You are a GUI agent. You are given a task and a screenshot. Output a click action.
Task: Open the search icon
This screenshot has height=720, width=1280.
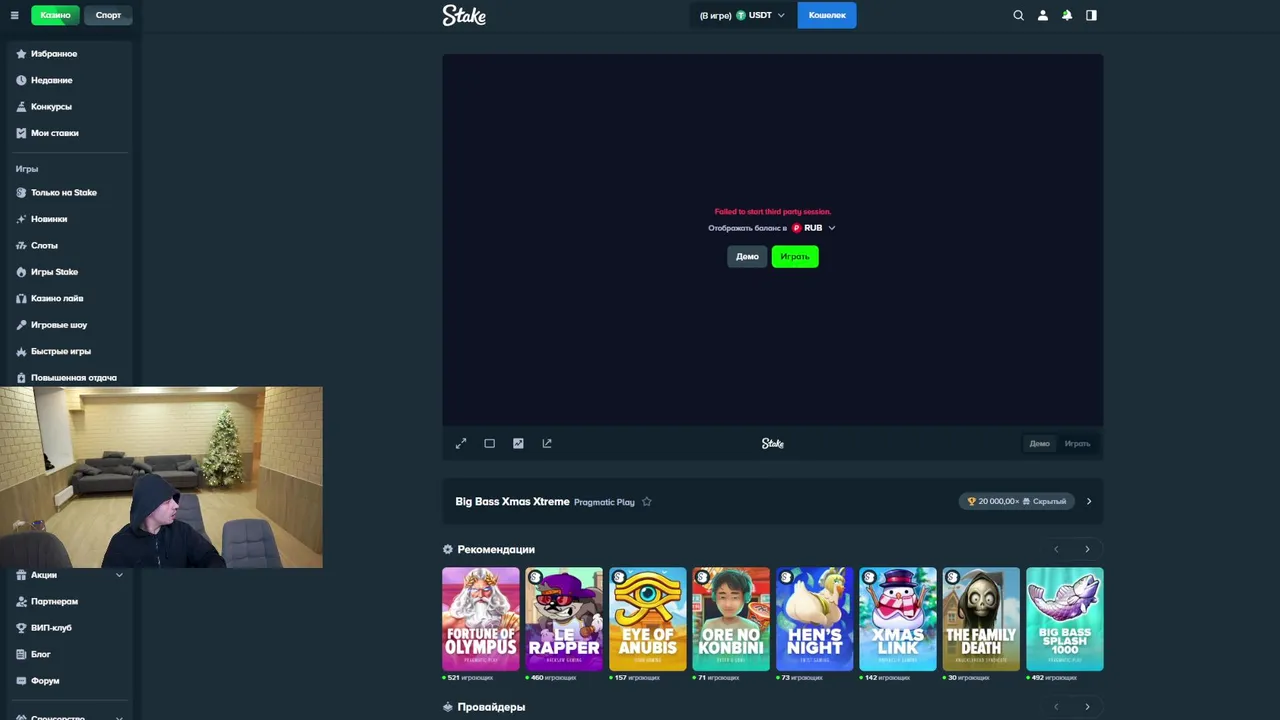[1018, 15]
